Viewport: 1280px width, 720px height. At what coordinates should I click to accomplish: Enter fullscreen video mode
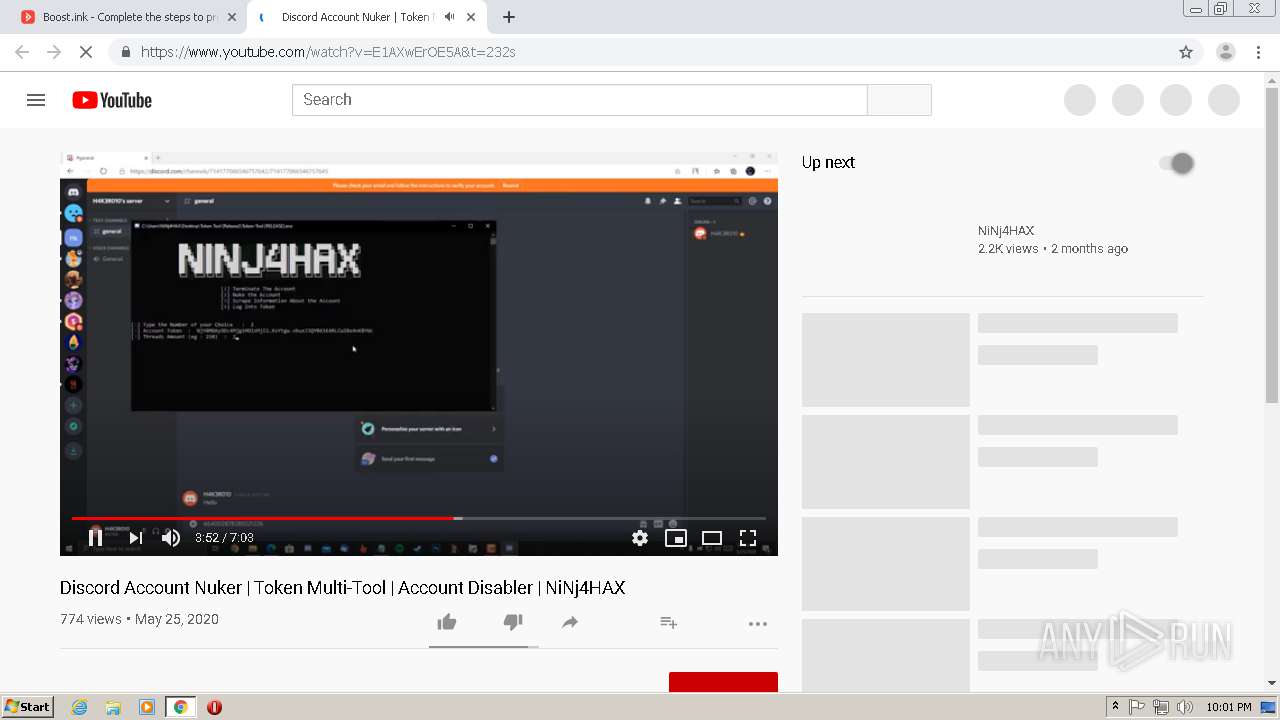coord(748,538)
